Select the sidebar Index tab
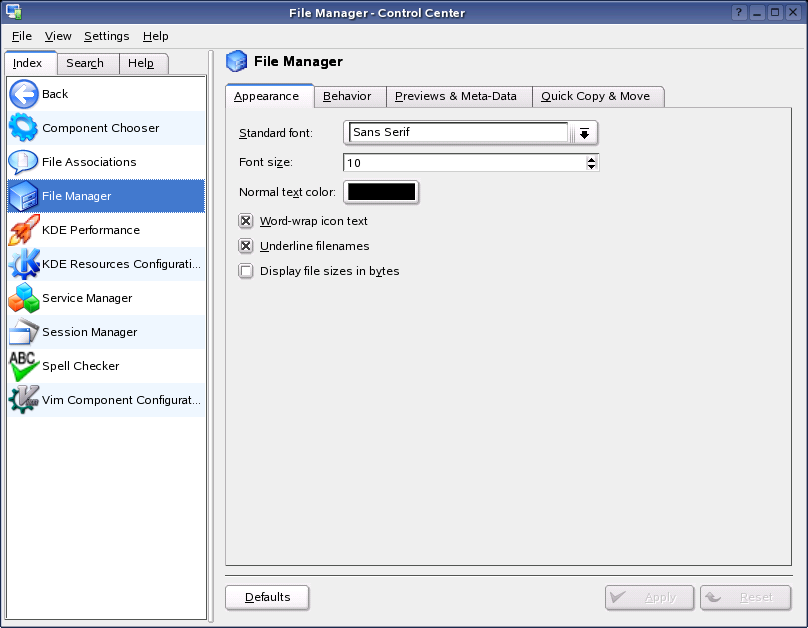The width and height of the screenshot is (808, 628). tap(30, 63)
